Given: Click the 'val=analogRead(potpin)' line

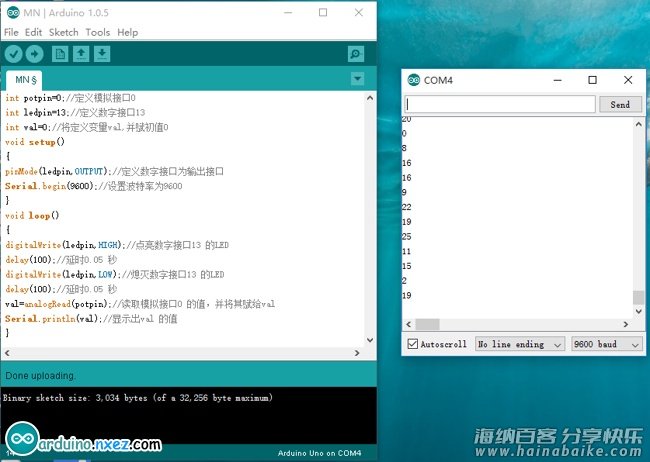Looking at the screenshot, I should coord(140,304).
